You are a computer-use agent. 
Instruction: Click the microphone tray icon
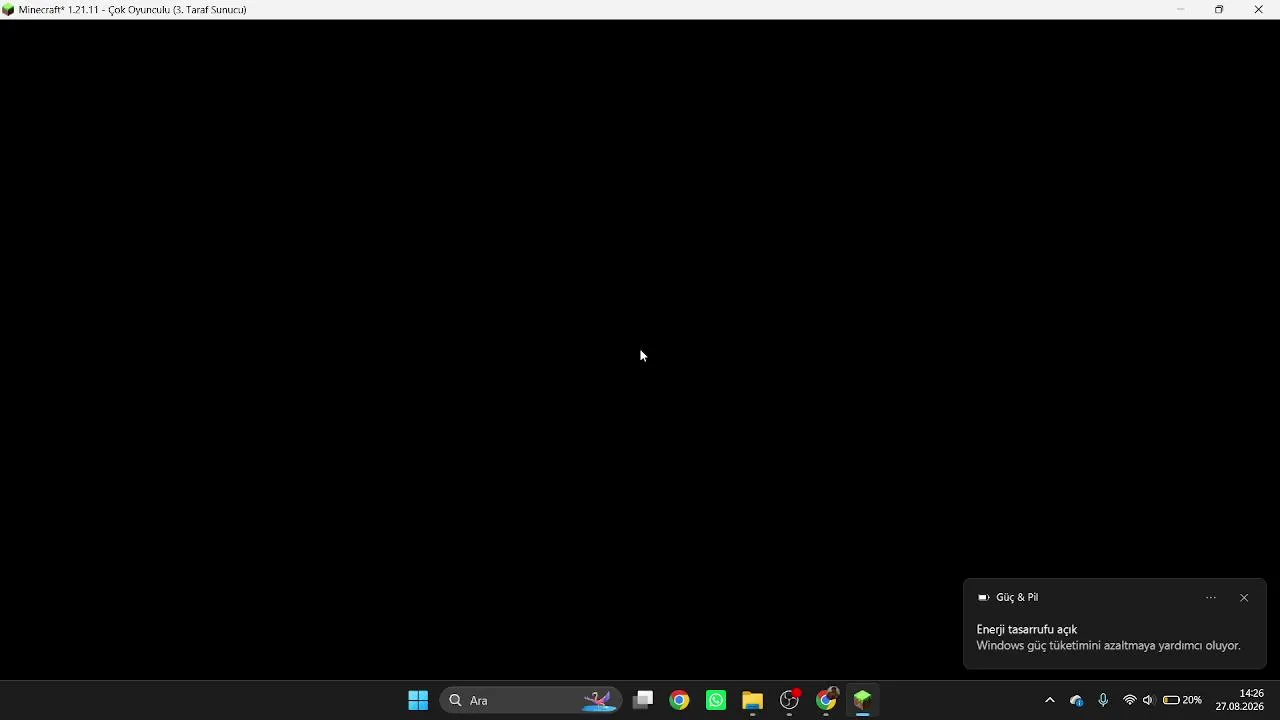click(x=1103, y=700)
